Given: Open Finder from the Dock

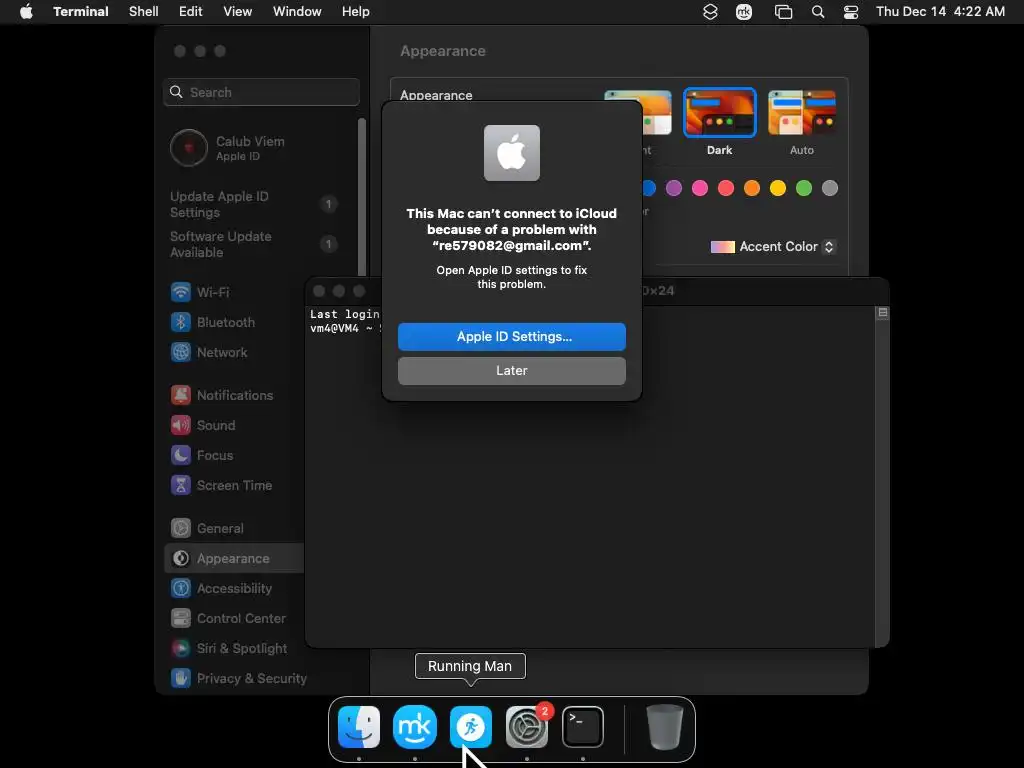Looking at the screenshot, I should pyautogui.click(x=359, y=726).
